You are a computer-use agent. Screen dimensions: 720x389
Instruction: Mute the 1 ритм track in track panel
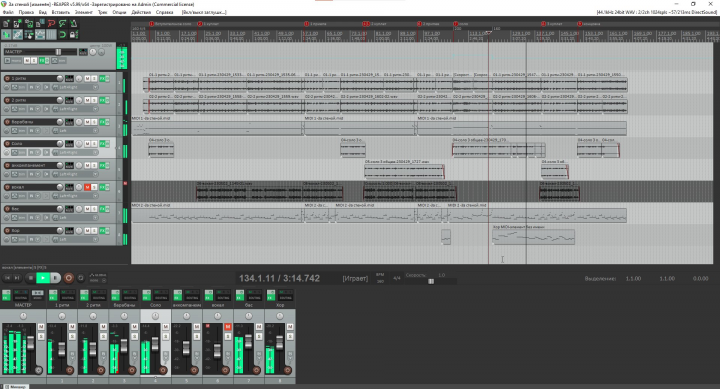click(x=87, y=79)
